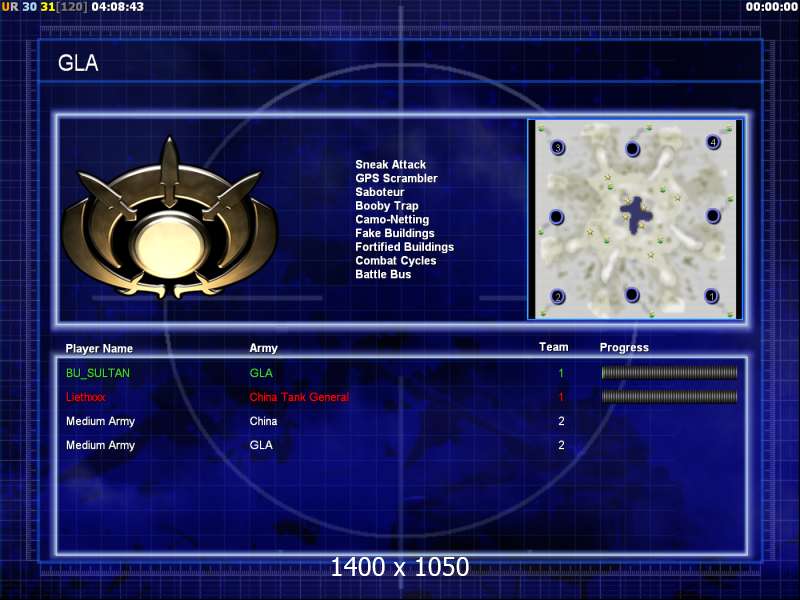
Task: Click the Camo-Netting ability text
Action: tap(392, 219)
